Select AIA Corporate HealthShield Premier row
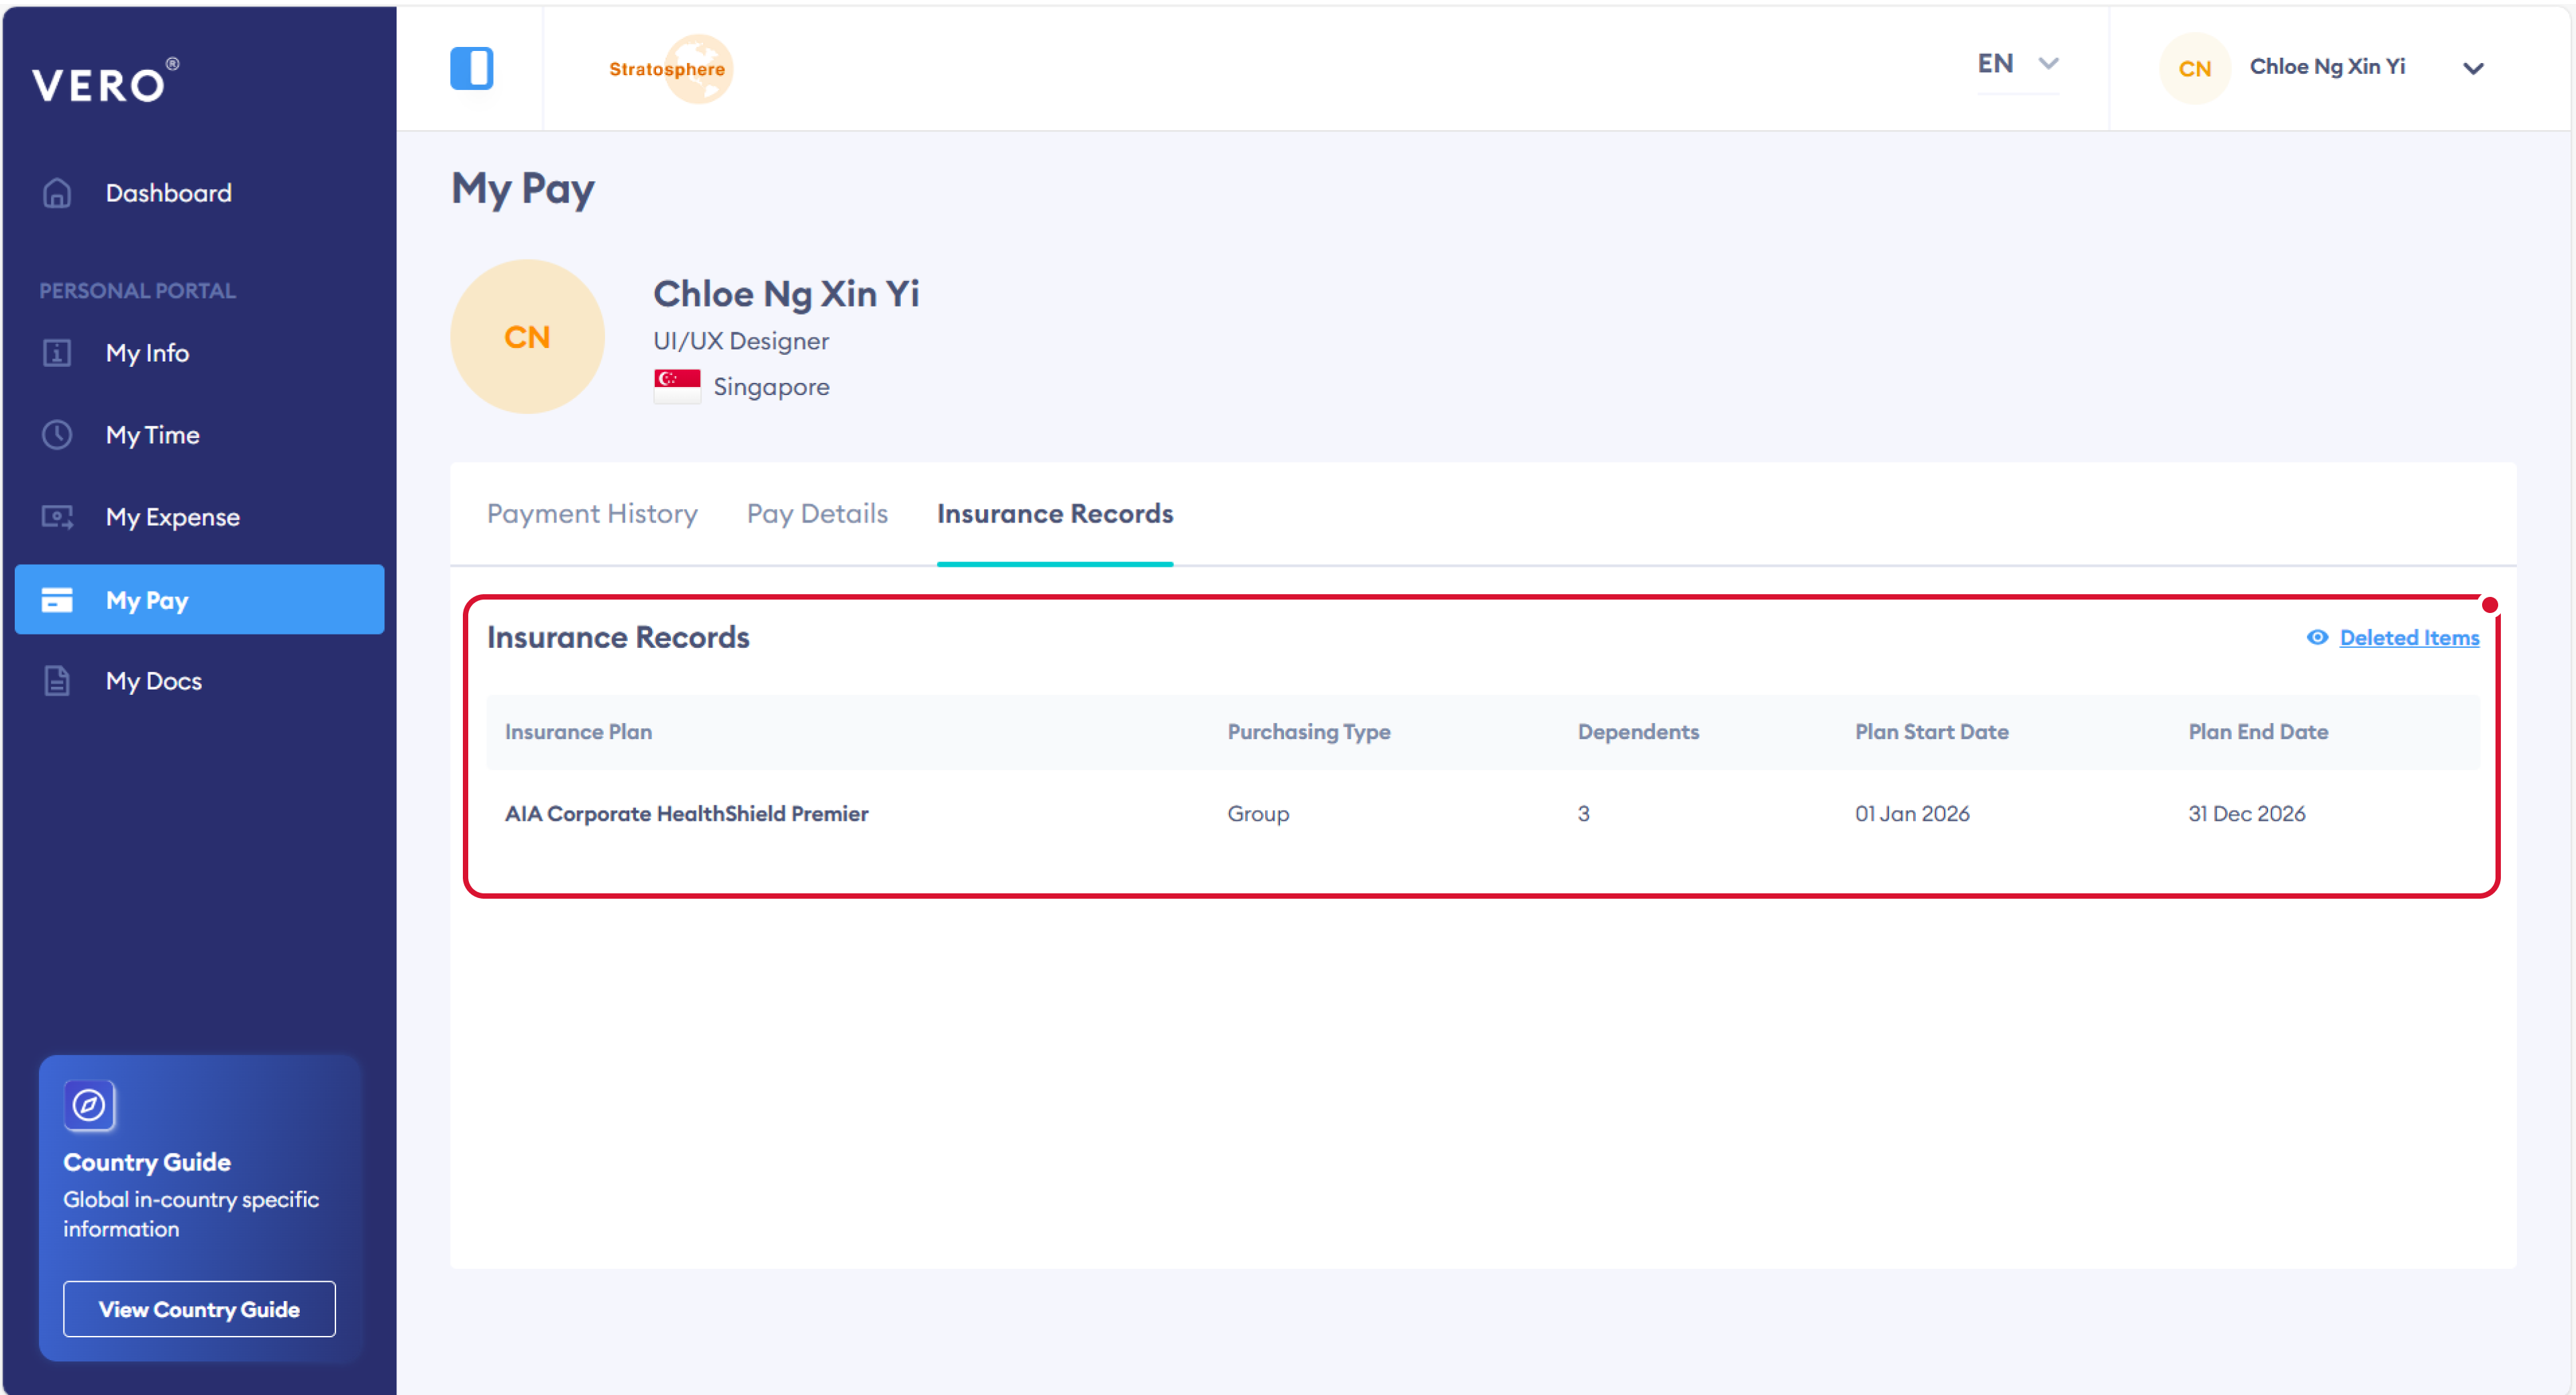2576x1395 pixels. [686, 814]
